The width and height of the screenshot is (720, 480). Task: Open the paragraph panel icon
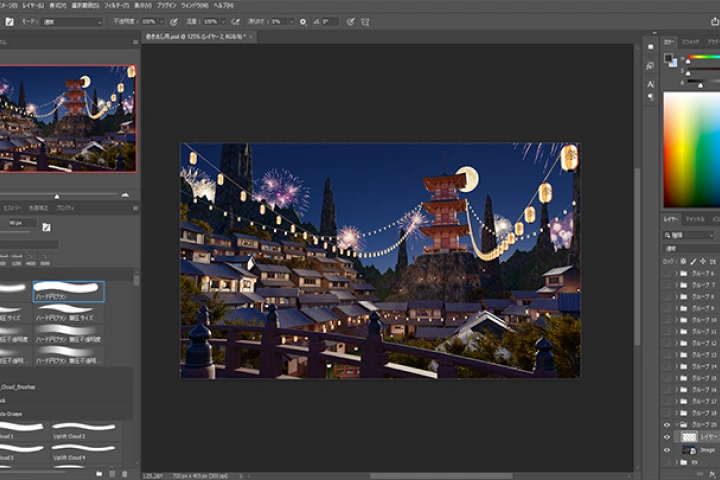650,97
